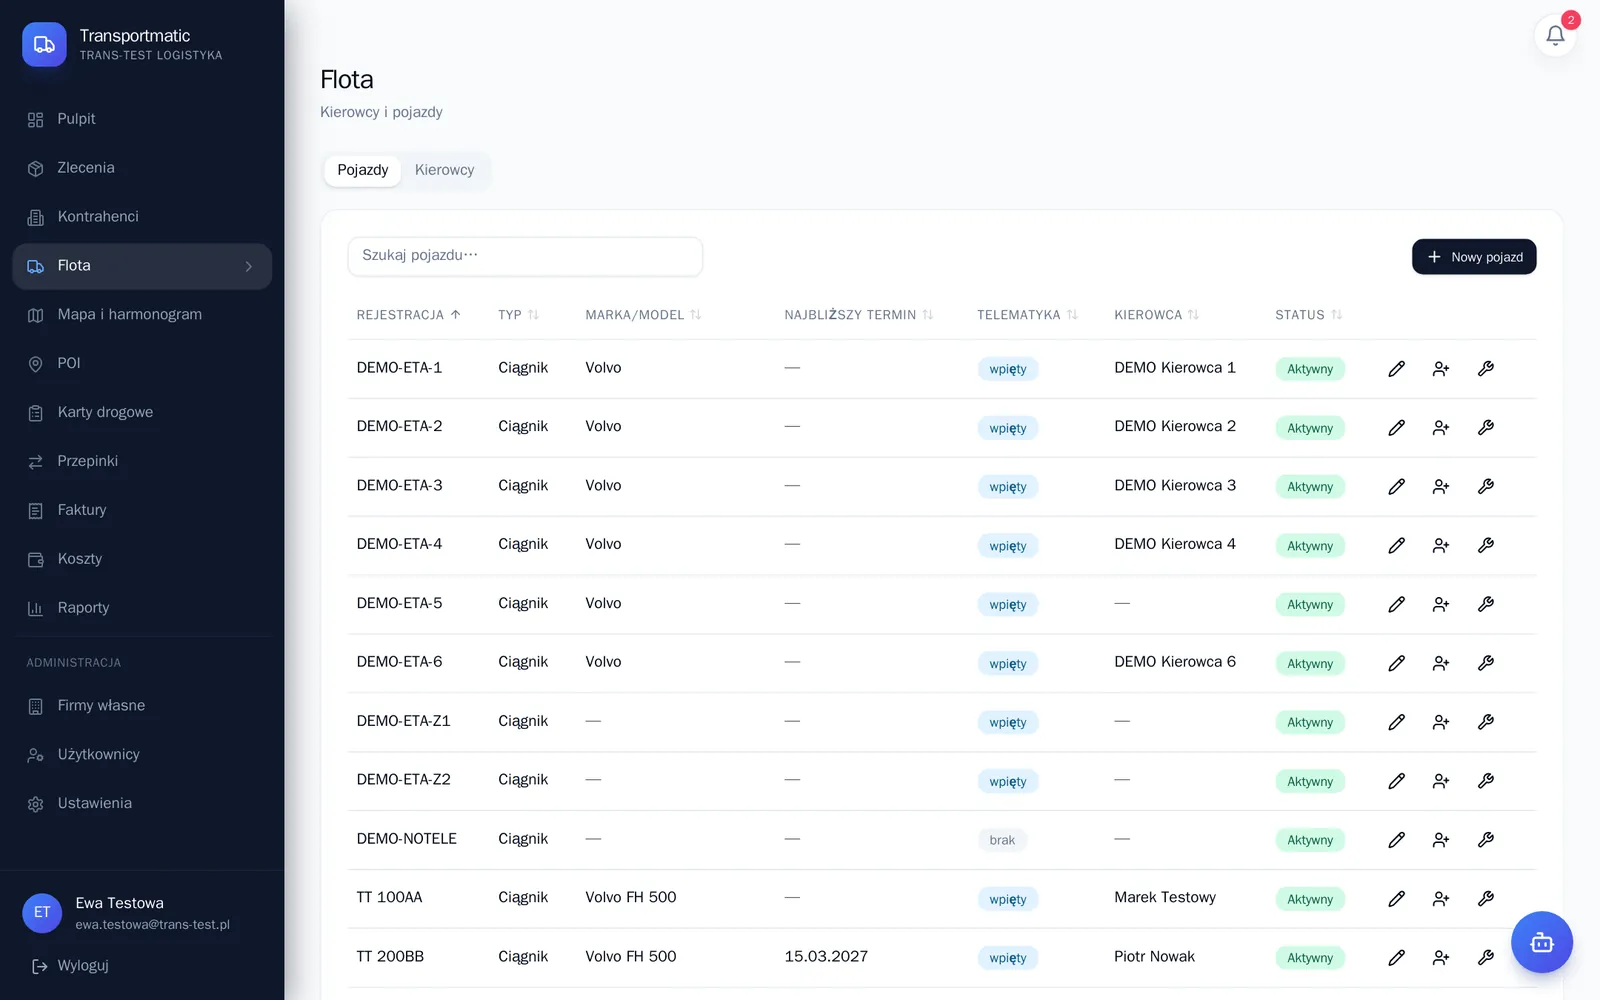1600x1000 pixels.
Task: Open the notifications bell
Action: pyautogui.click(x=1555, y=36)
